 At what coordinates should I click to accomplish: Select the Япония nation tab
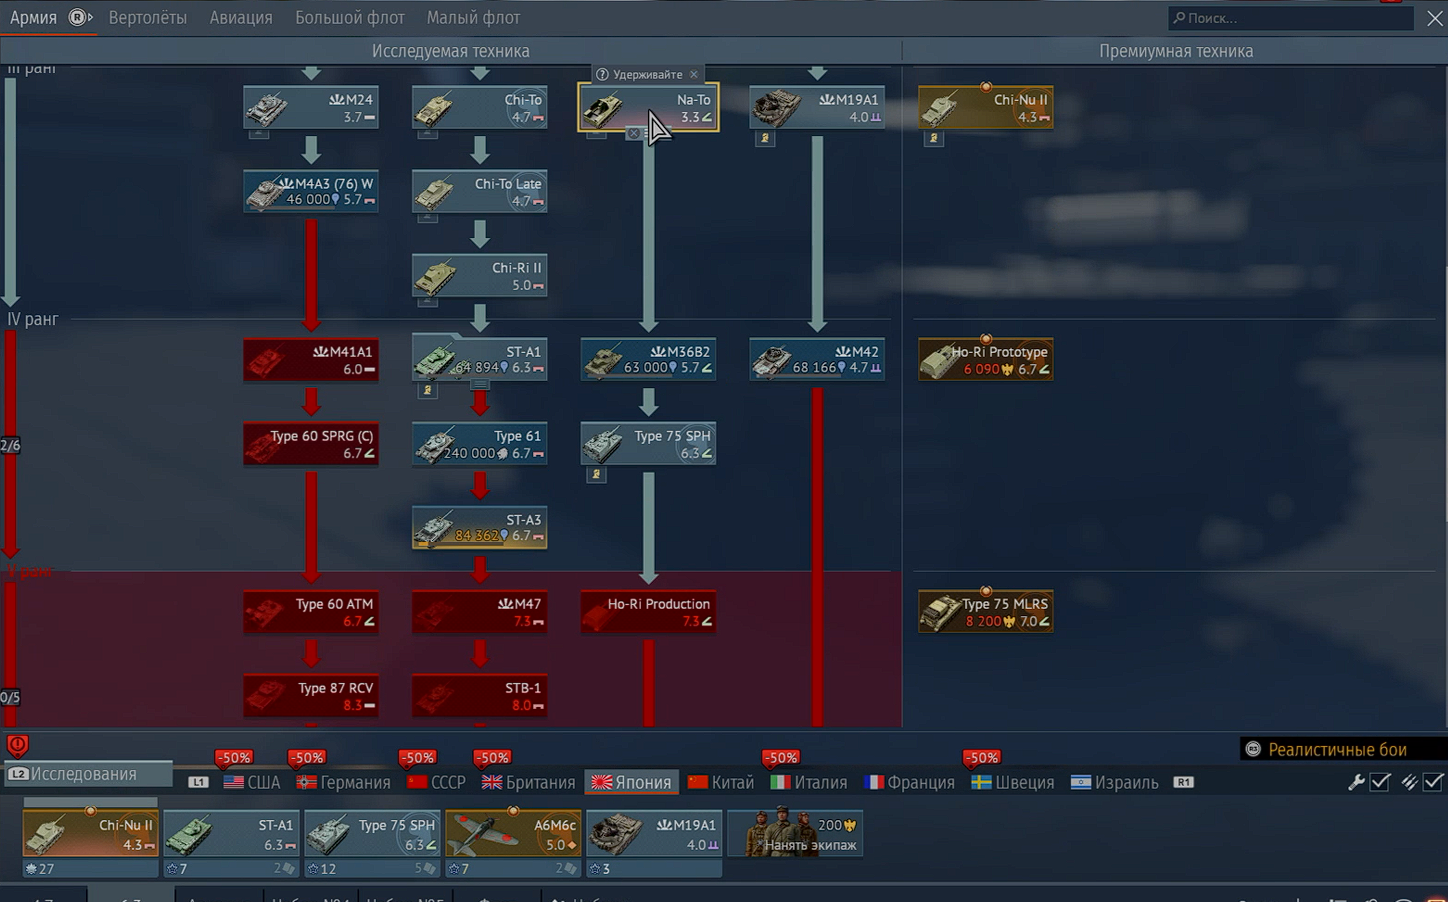632,782
